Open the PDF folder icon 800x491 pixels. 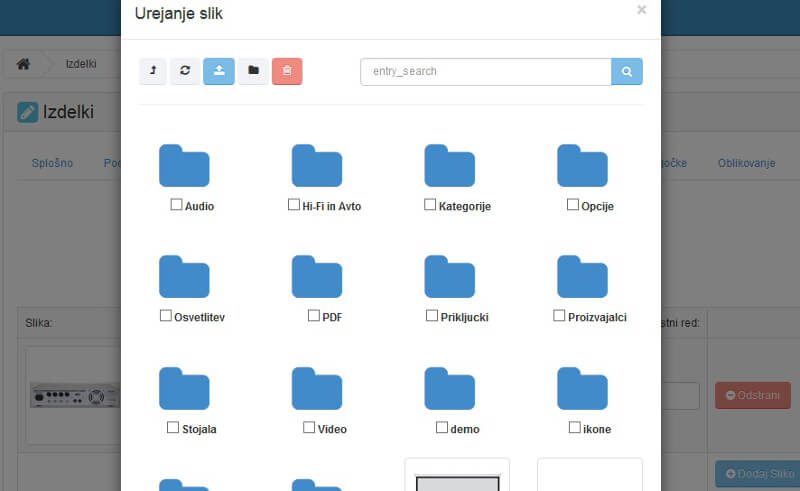pyautogui.click(x=317, y=277)
